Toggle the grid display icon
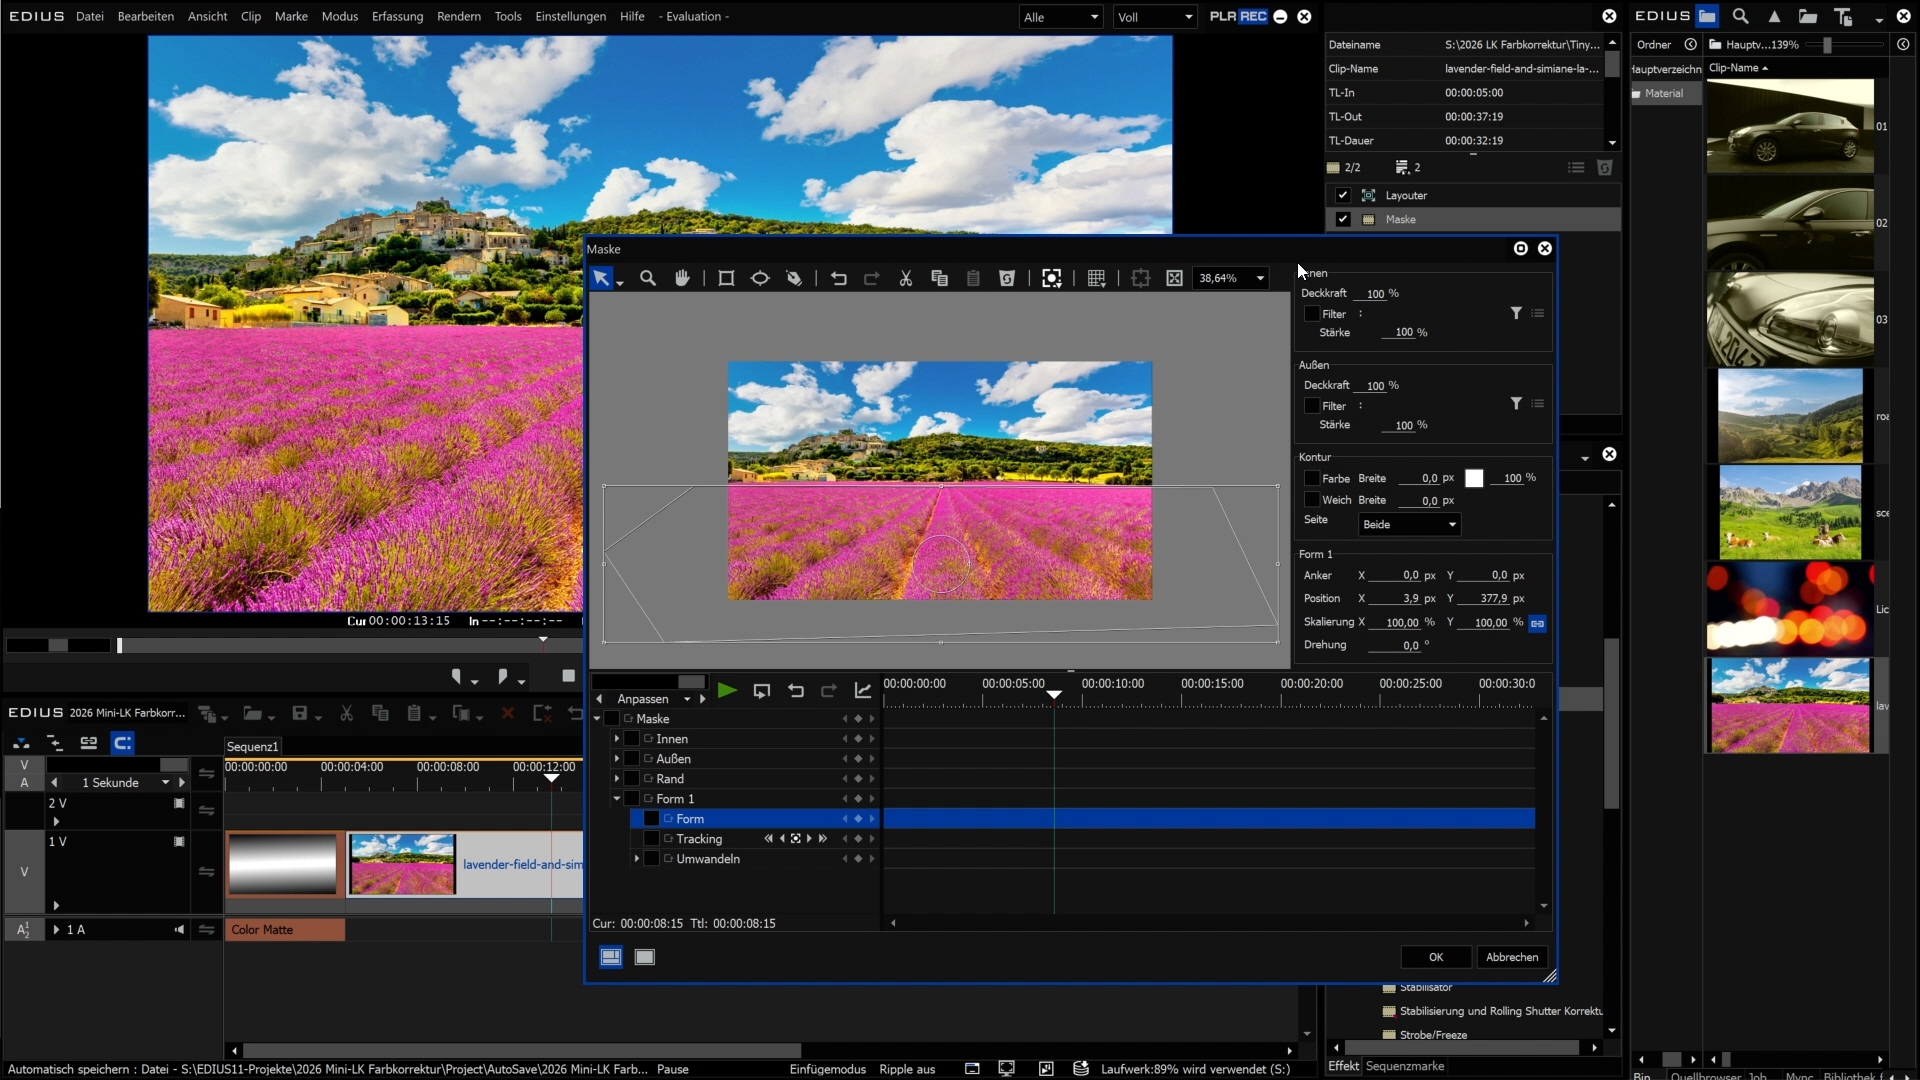1920x1080 pixels. (x=1096, y=279)
